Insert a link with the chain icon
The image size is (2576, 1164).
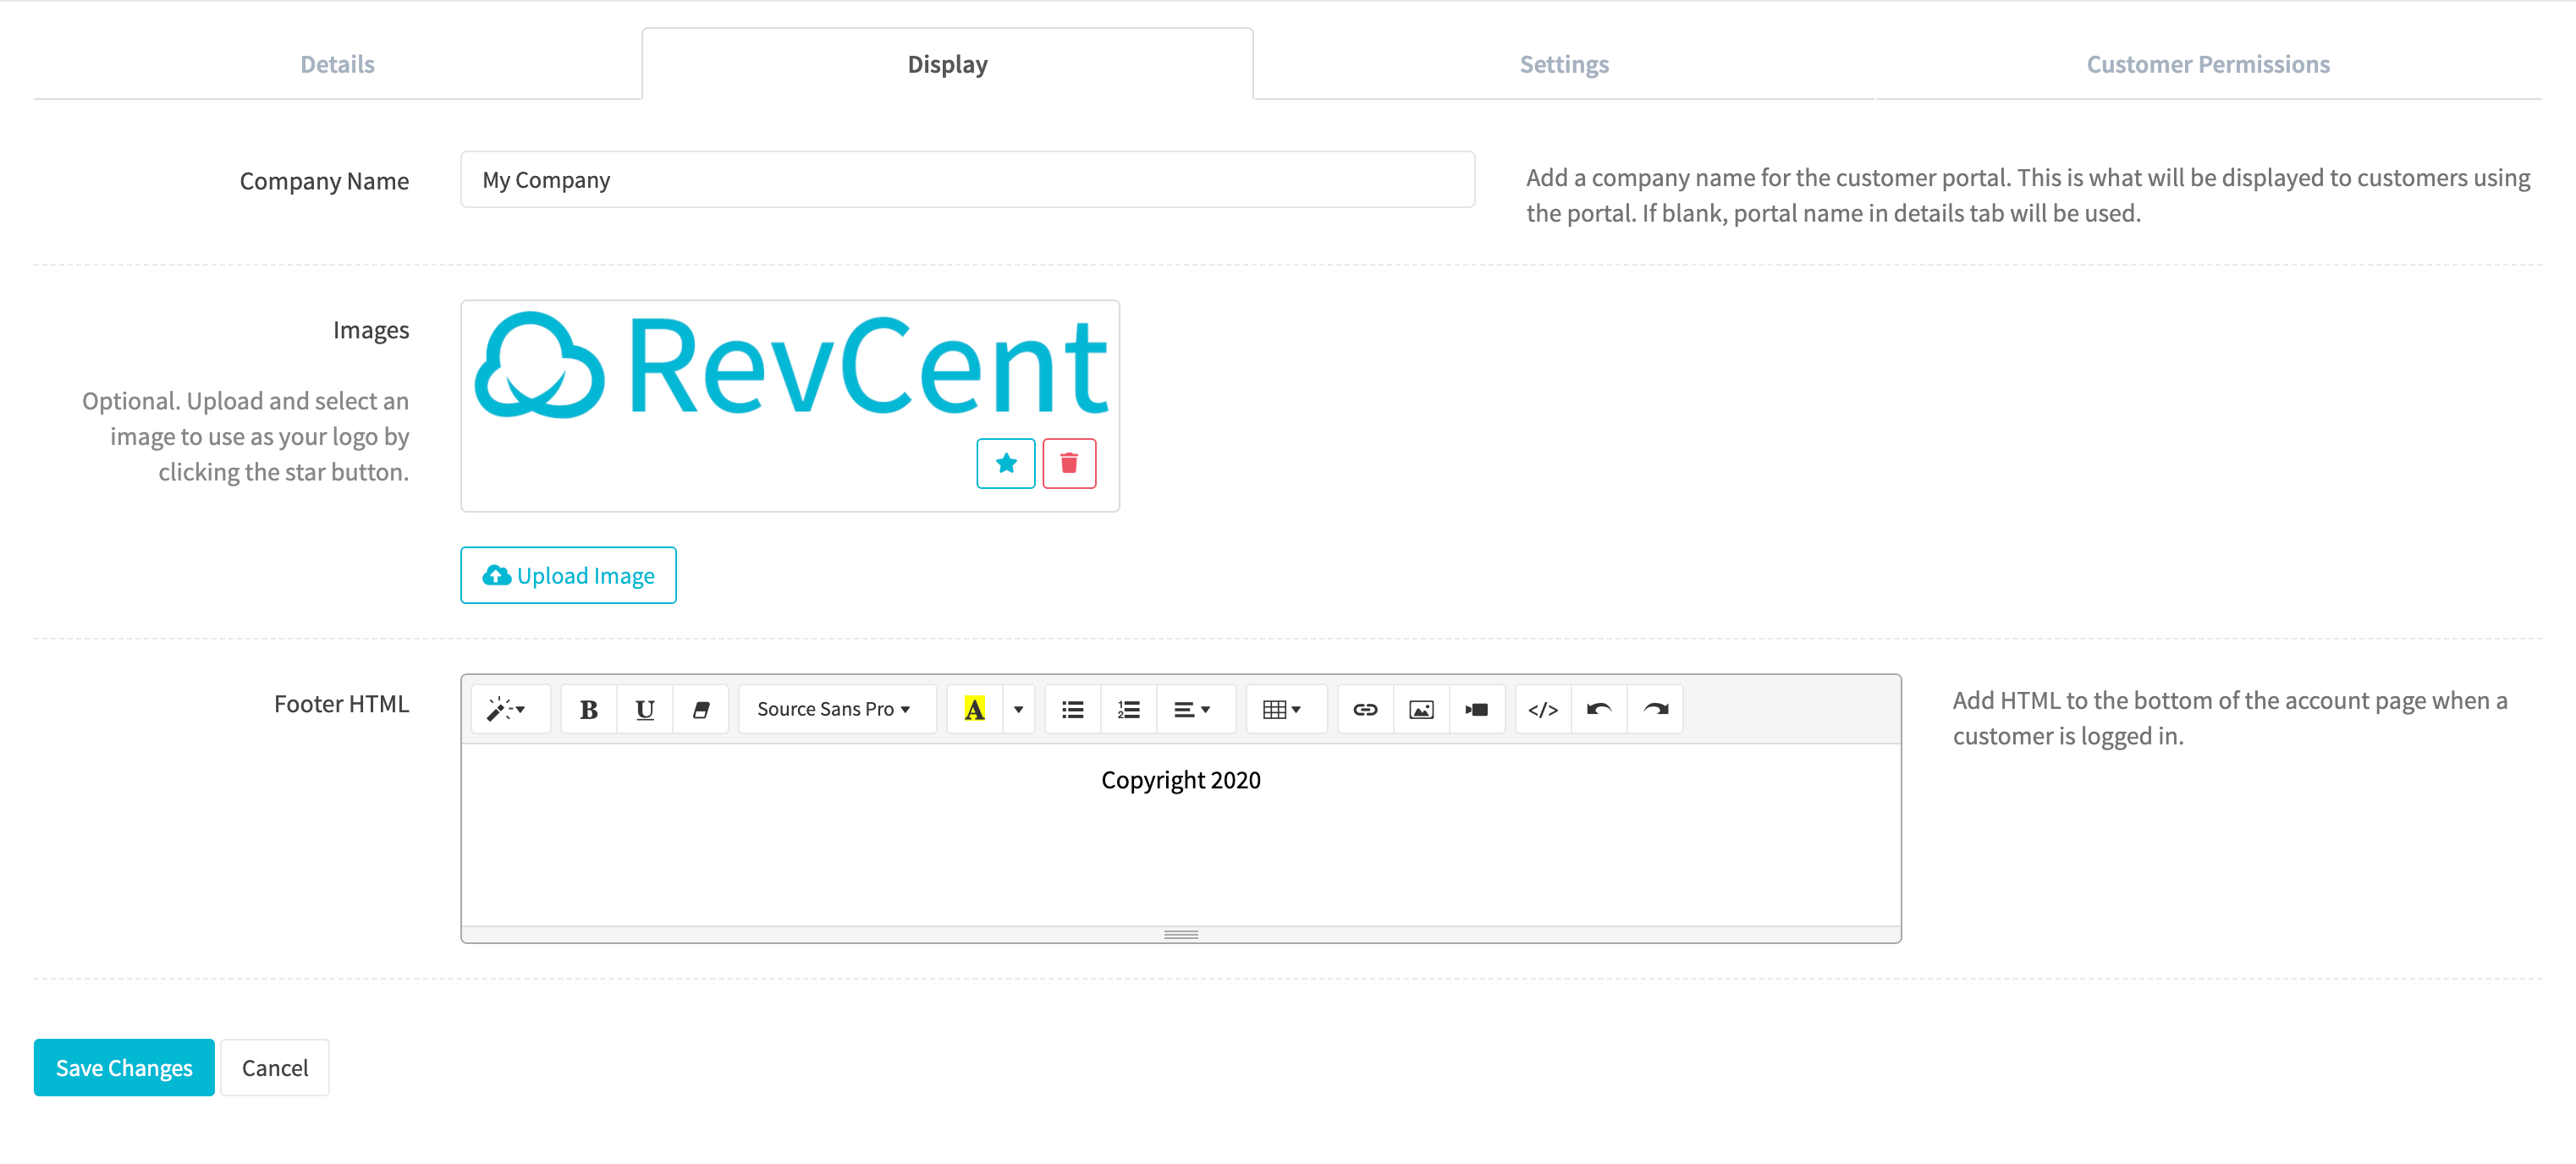(x=1365, y=709)
